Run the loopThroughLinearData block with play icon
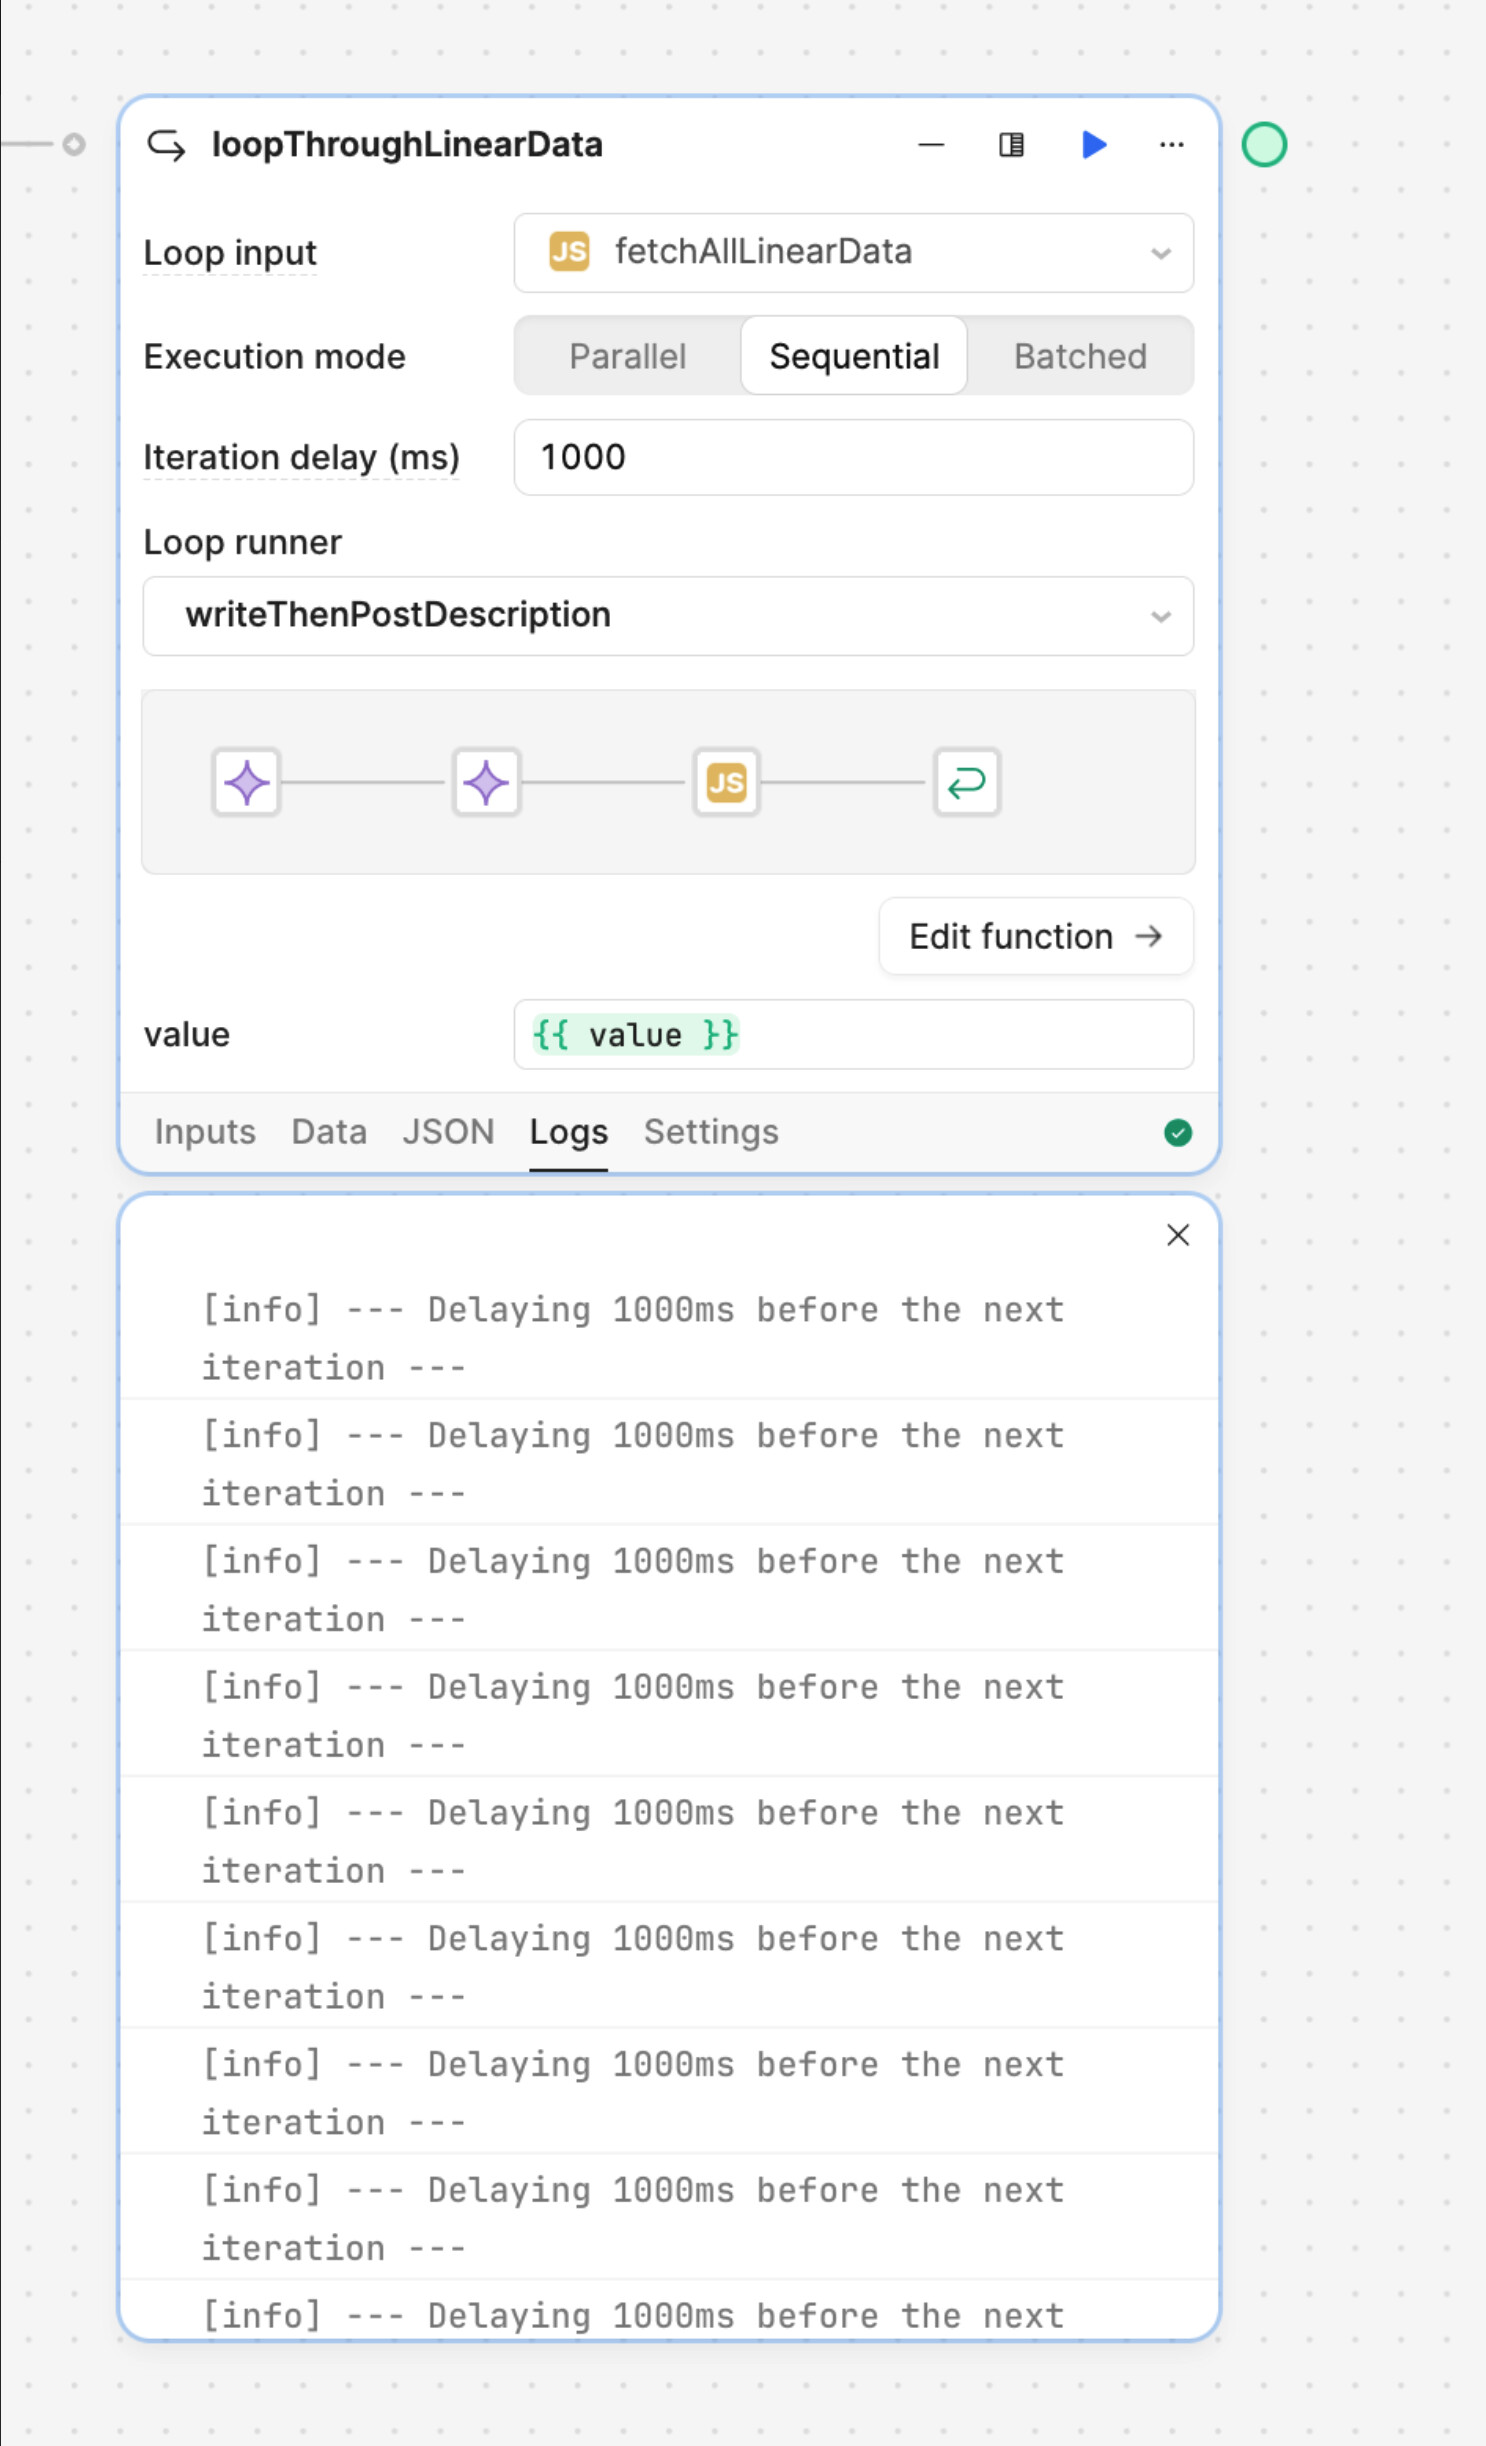 [1094, 145]
